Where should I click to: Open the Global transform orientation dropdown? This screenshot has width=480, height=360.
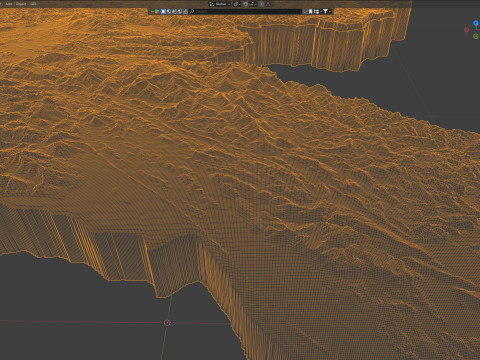click(x=219, y=4)
